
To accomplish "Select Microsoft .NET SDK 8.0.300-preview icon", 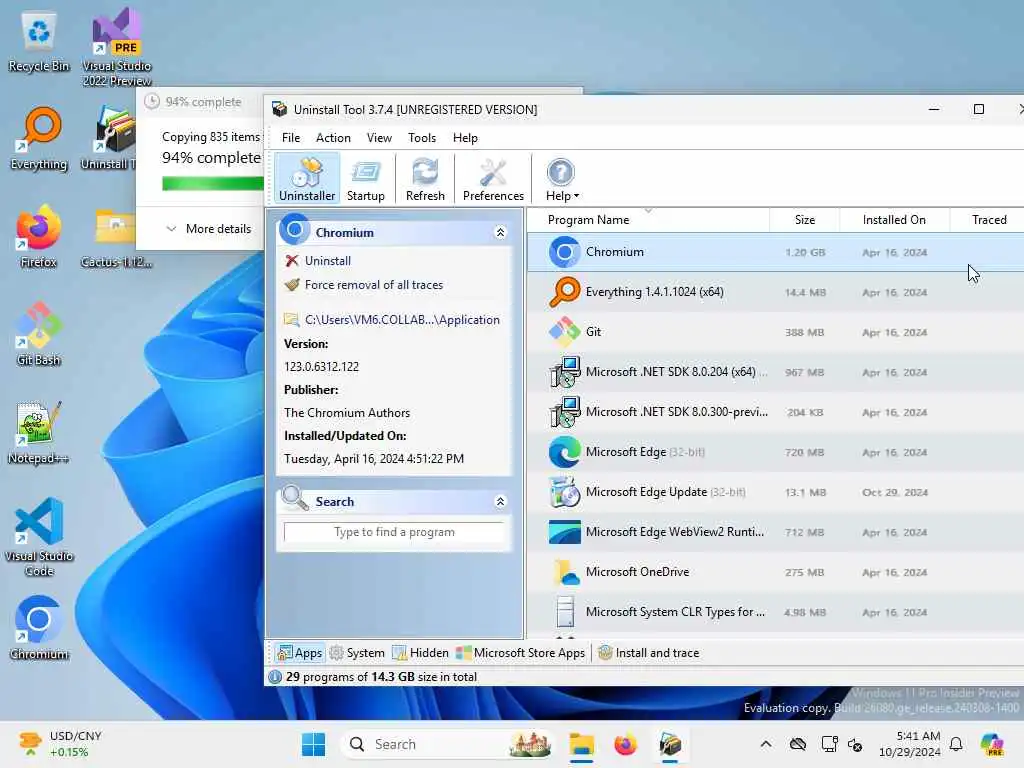I will click(x=564, y=412).
